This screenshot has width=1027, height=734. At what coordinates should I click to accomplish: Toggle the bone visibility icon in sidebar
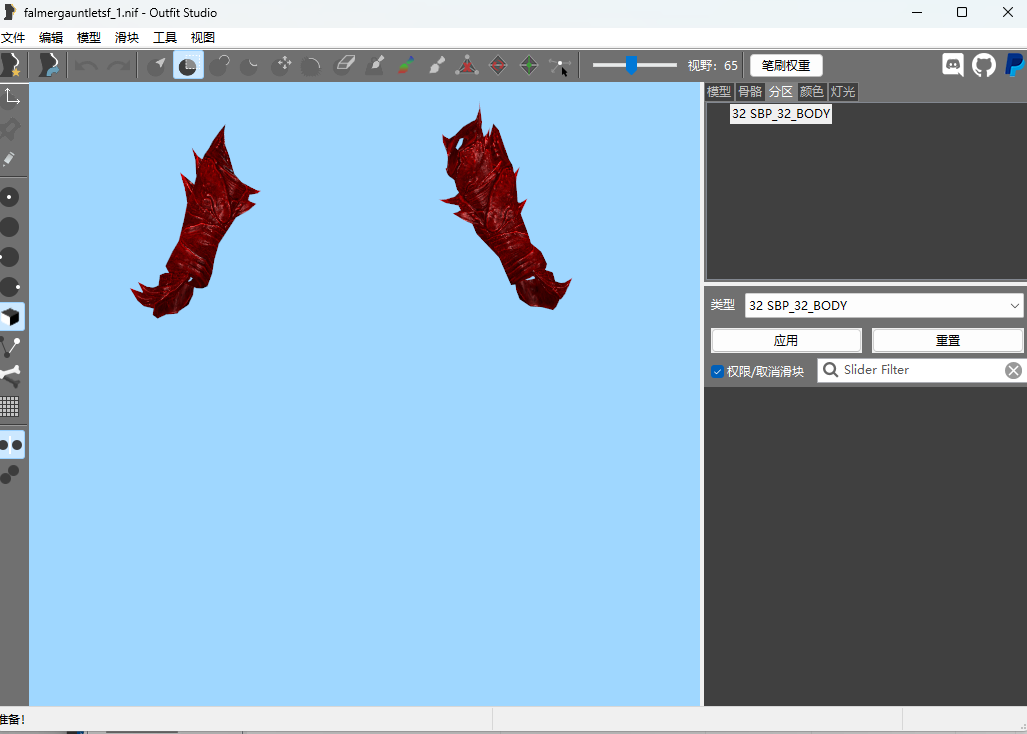tap(11, 375)
